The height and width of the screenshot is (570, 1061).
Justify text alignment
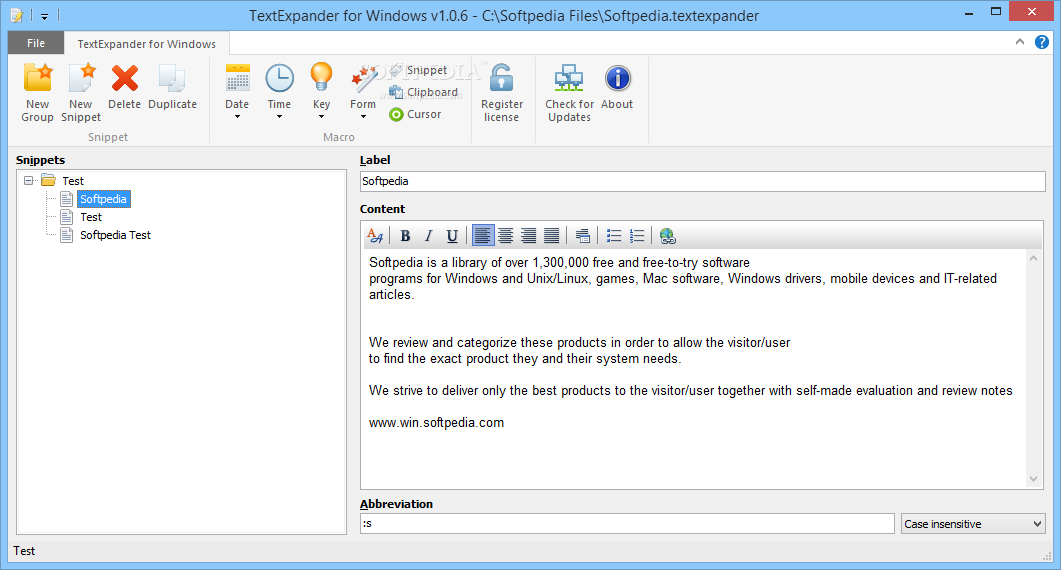pos(551,236)
